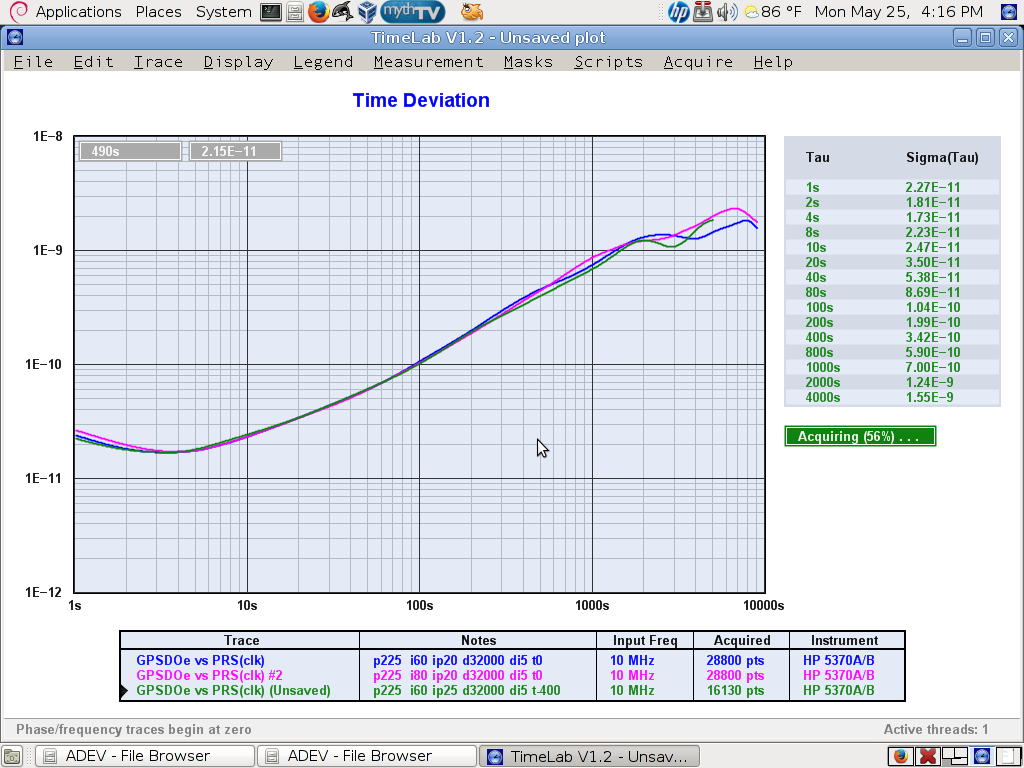Open the Debian Applications menu

tap(66, 12)
